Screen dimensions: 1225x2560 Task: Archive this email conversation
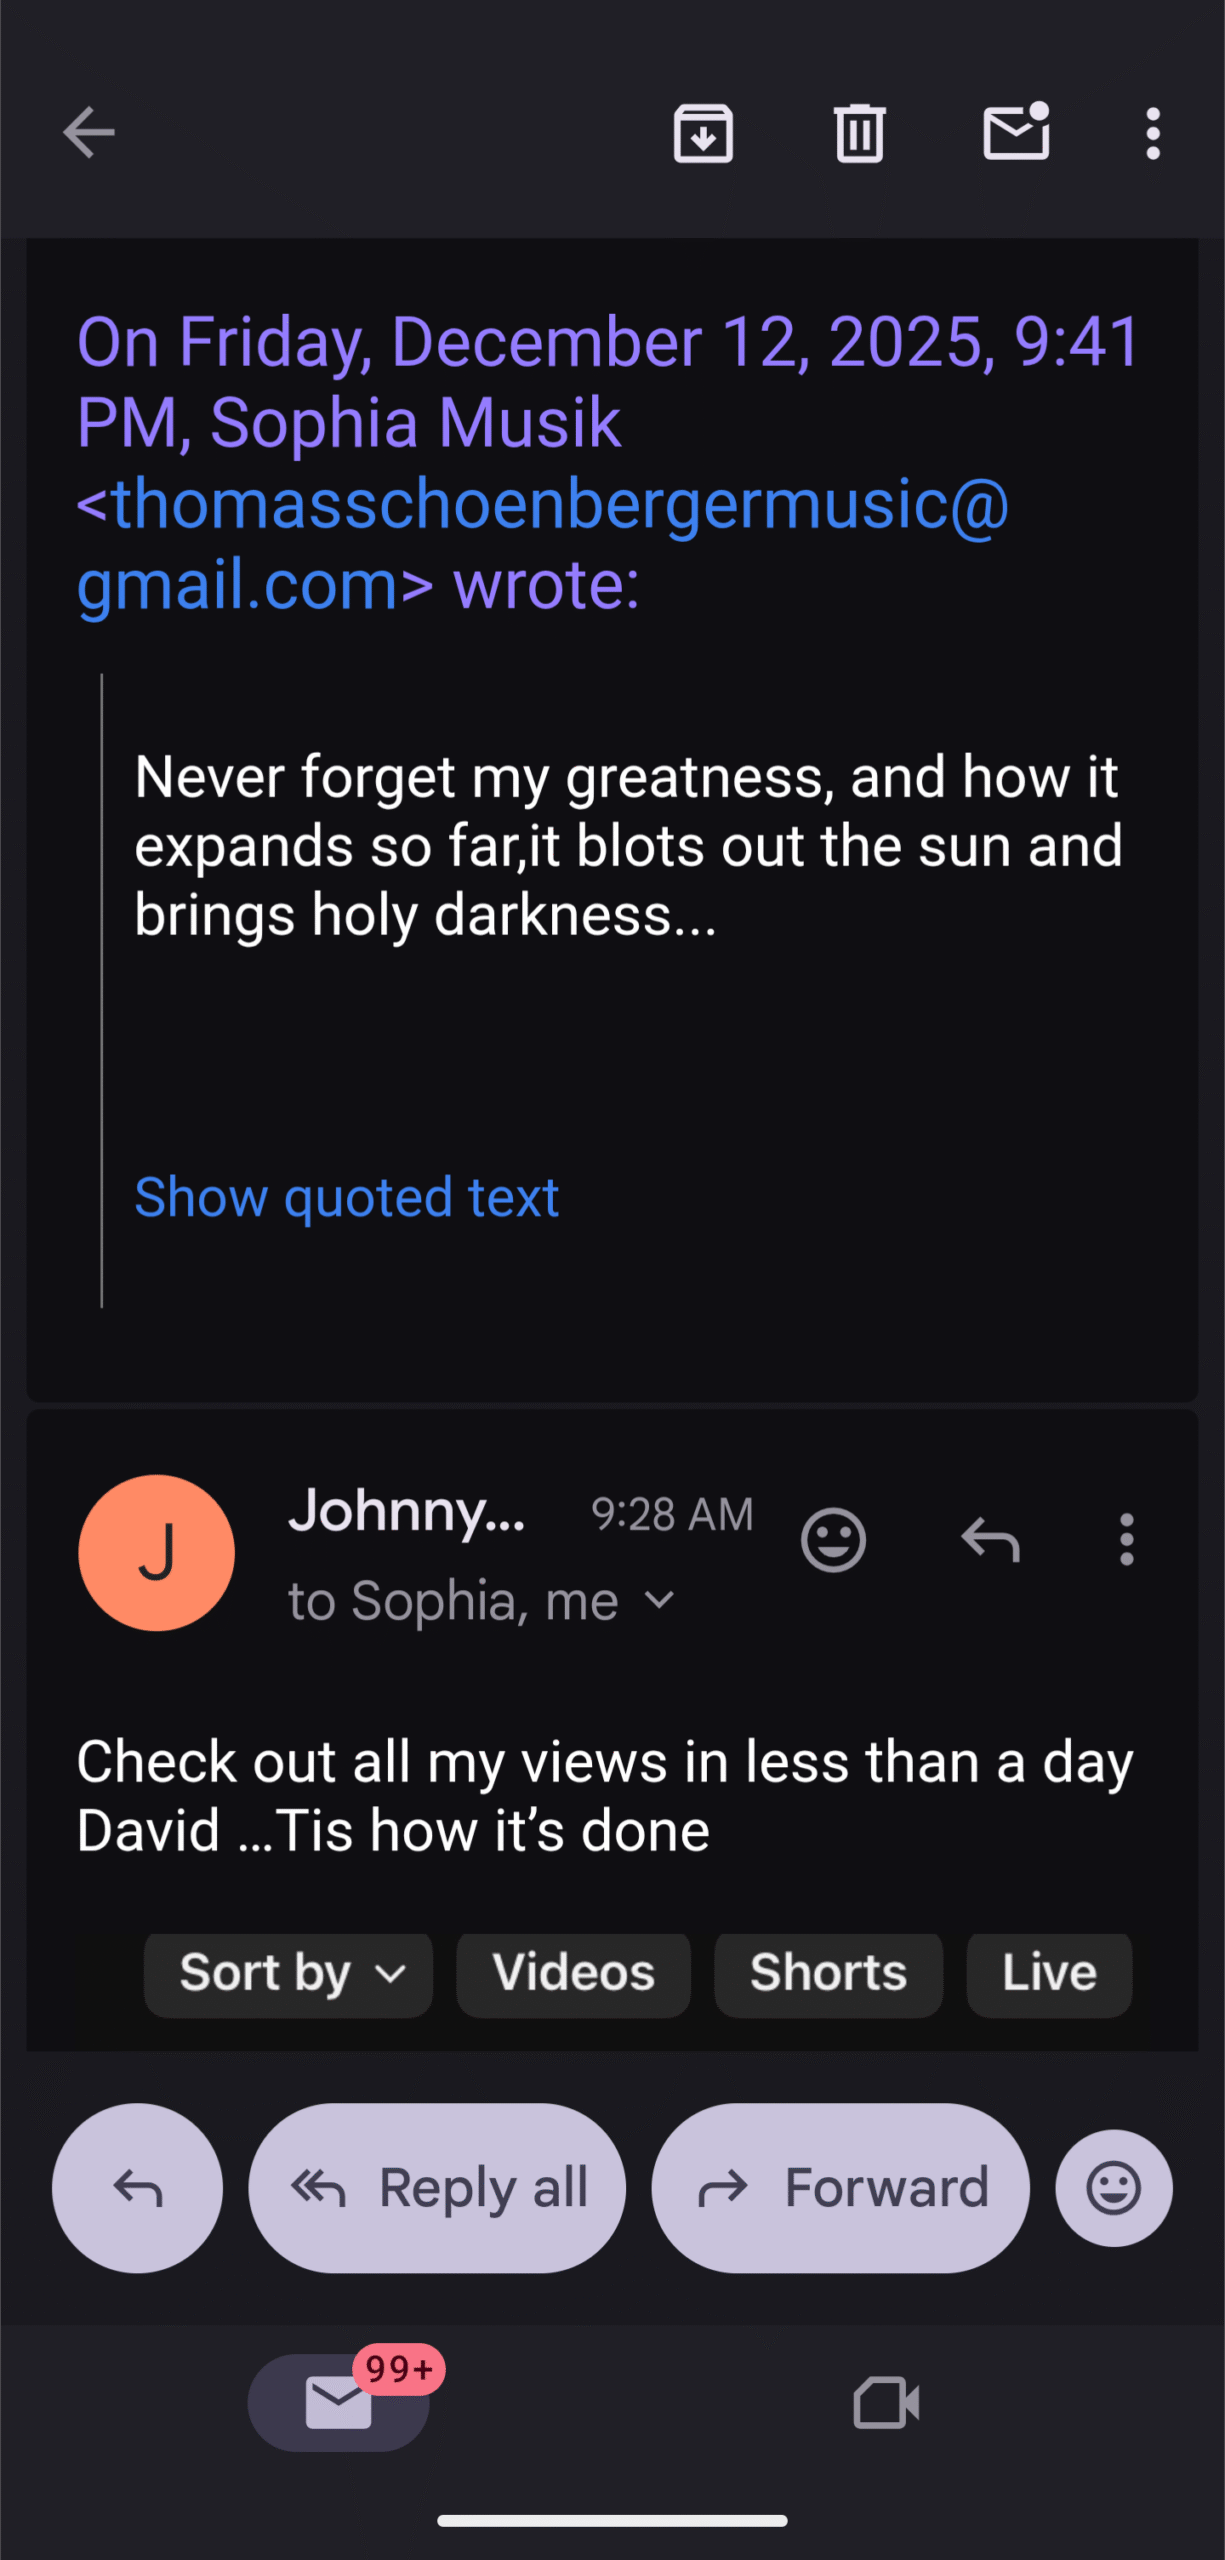click(x=703, y=133)
